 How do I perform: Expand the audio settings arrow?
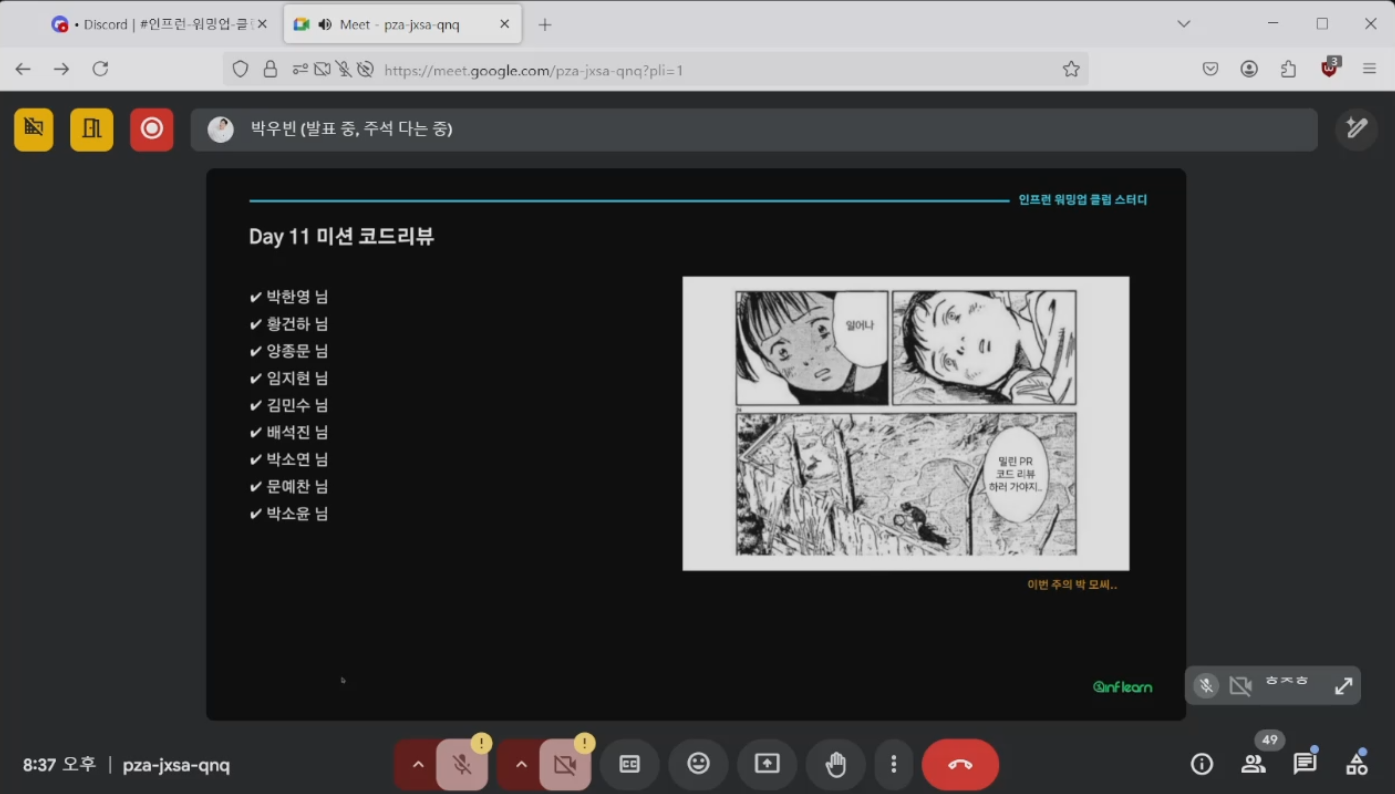418,765
